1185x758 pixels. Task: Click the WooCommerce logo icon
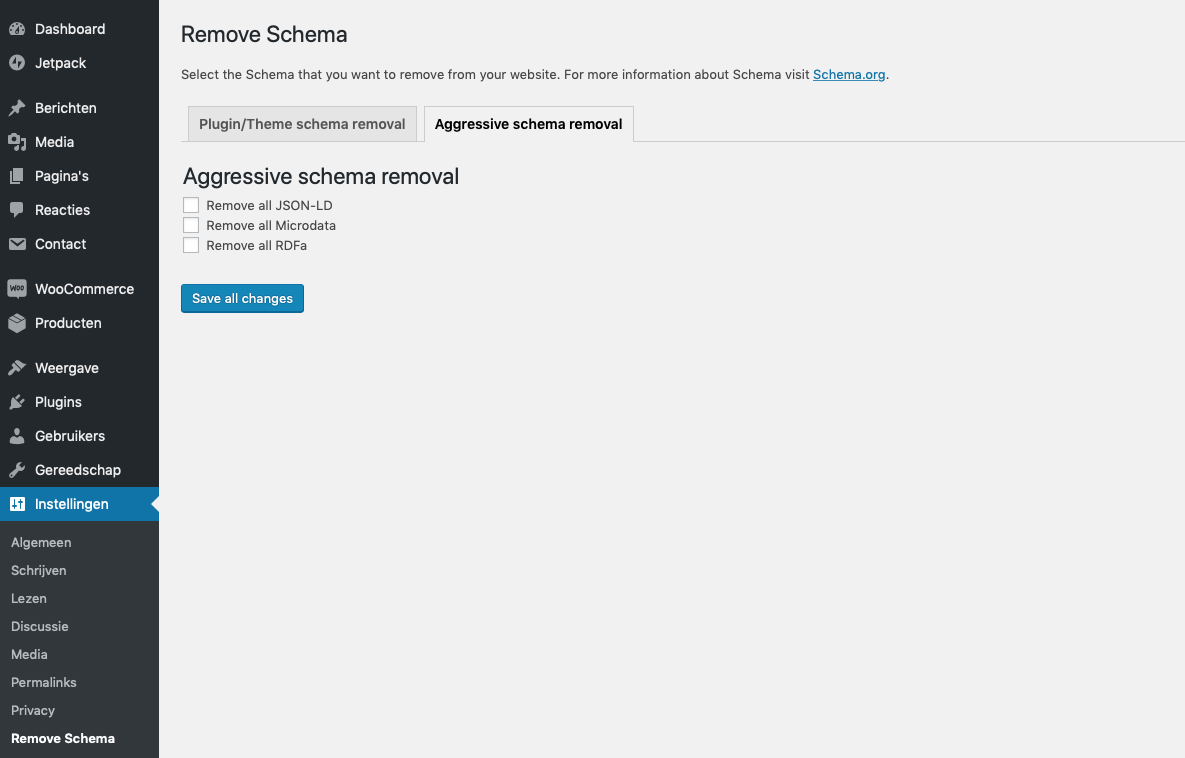17,289
